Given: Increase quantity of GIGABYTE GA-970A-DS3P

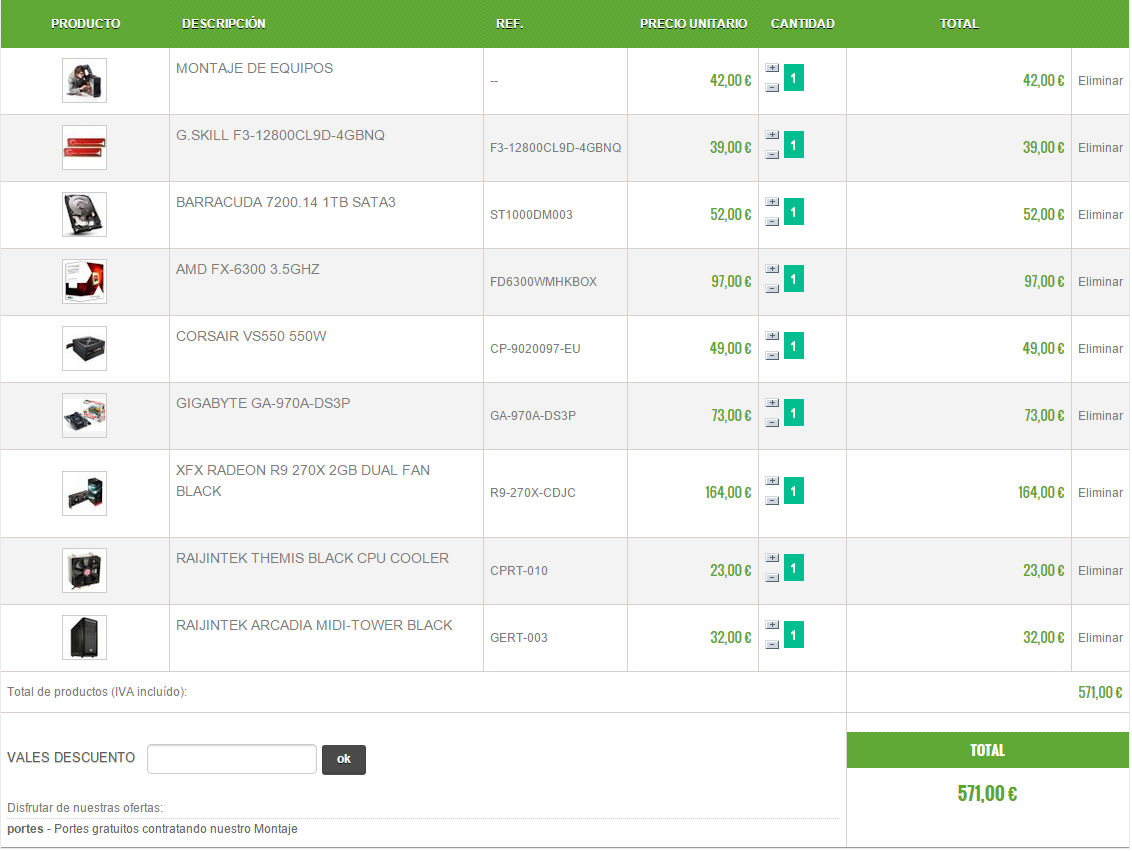Looking at the screenshot, I should pyautogui.click(x=772, y=403).
